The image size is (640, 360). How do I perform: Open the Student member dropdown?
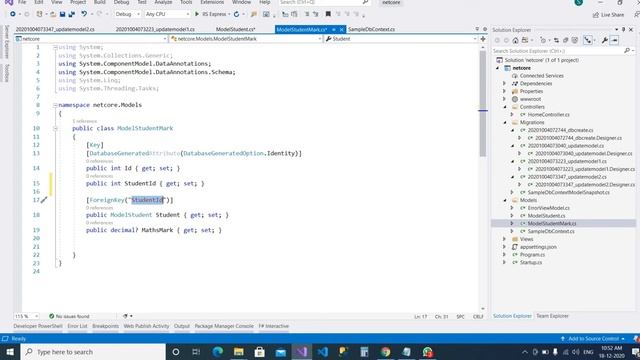click(401, 39)
